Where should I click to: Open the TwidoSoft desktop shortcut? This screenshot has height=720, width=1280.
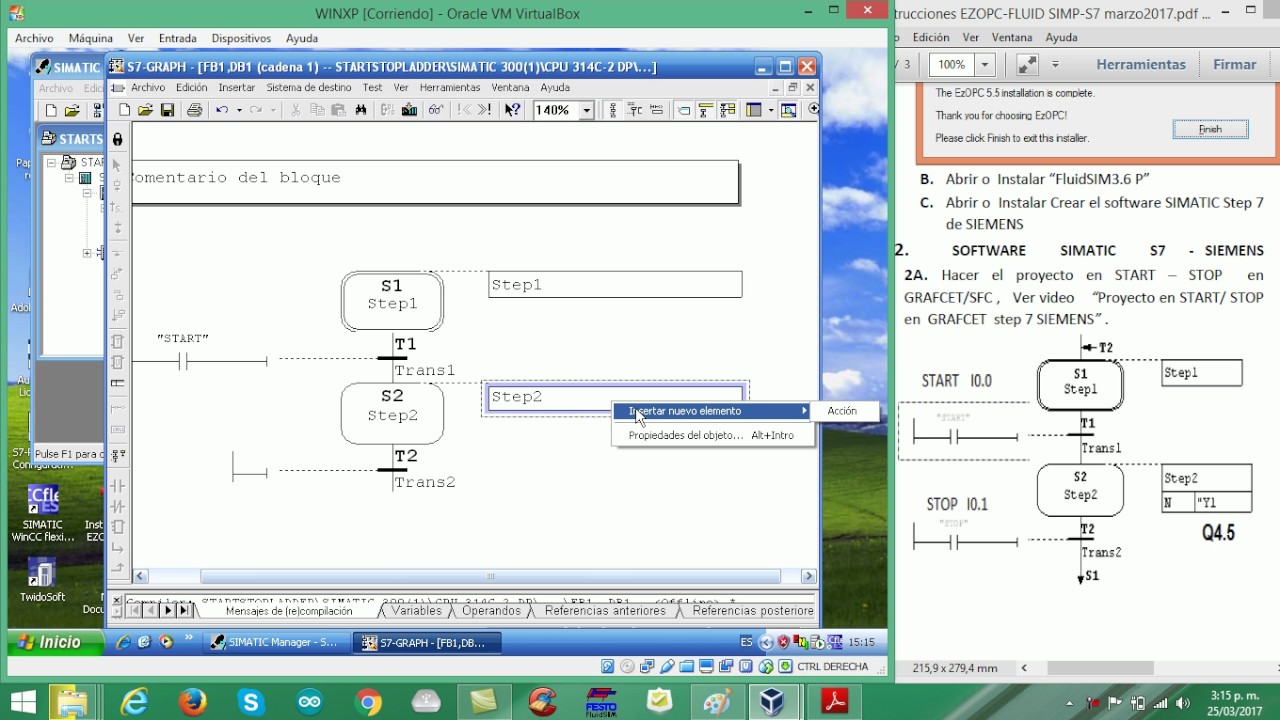[x=42, y=580]
